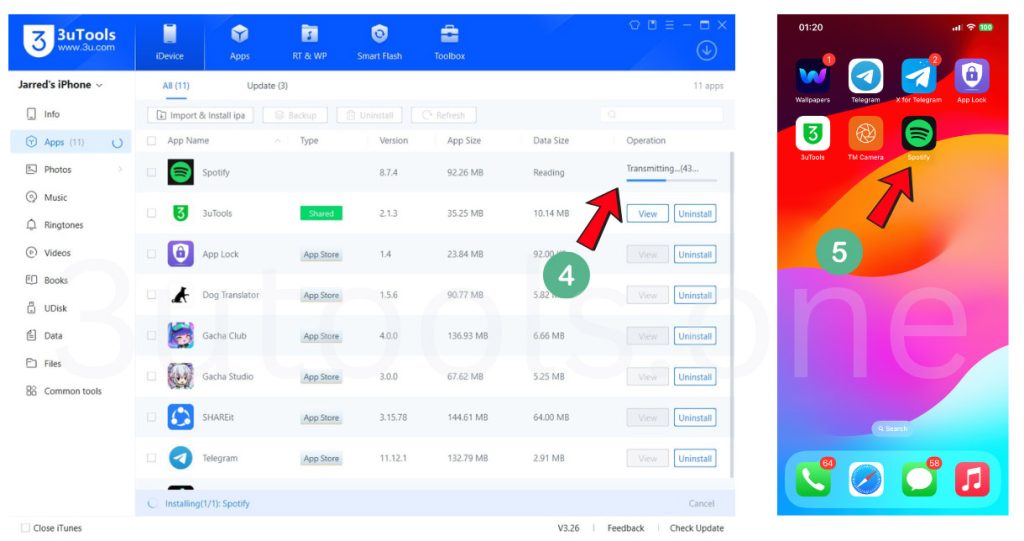
Task: Open the iDevice tab
Action: point(170,42)
